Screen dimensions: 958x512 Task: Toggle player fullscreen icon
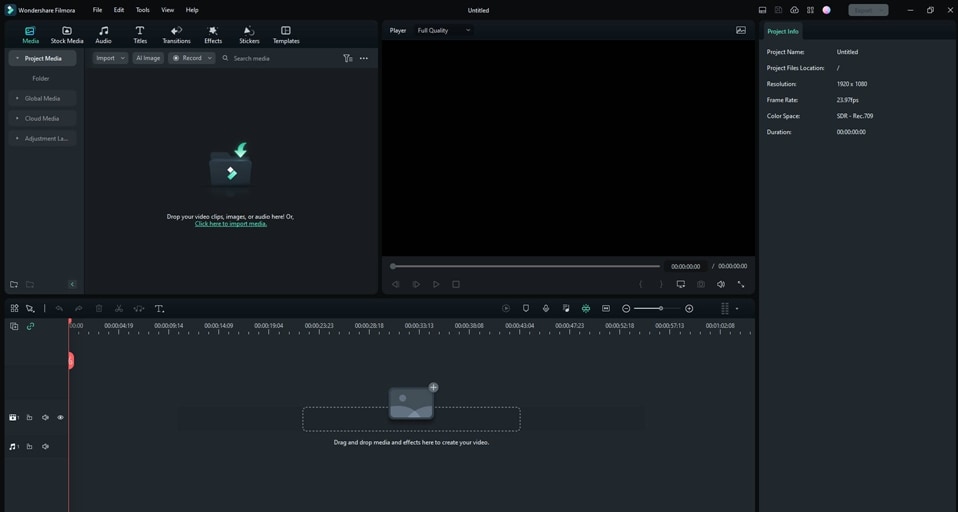pyautogui.click(x=740, y=284)
